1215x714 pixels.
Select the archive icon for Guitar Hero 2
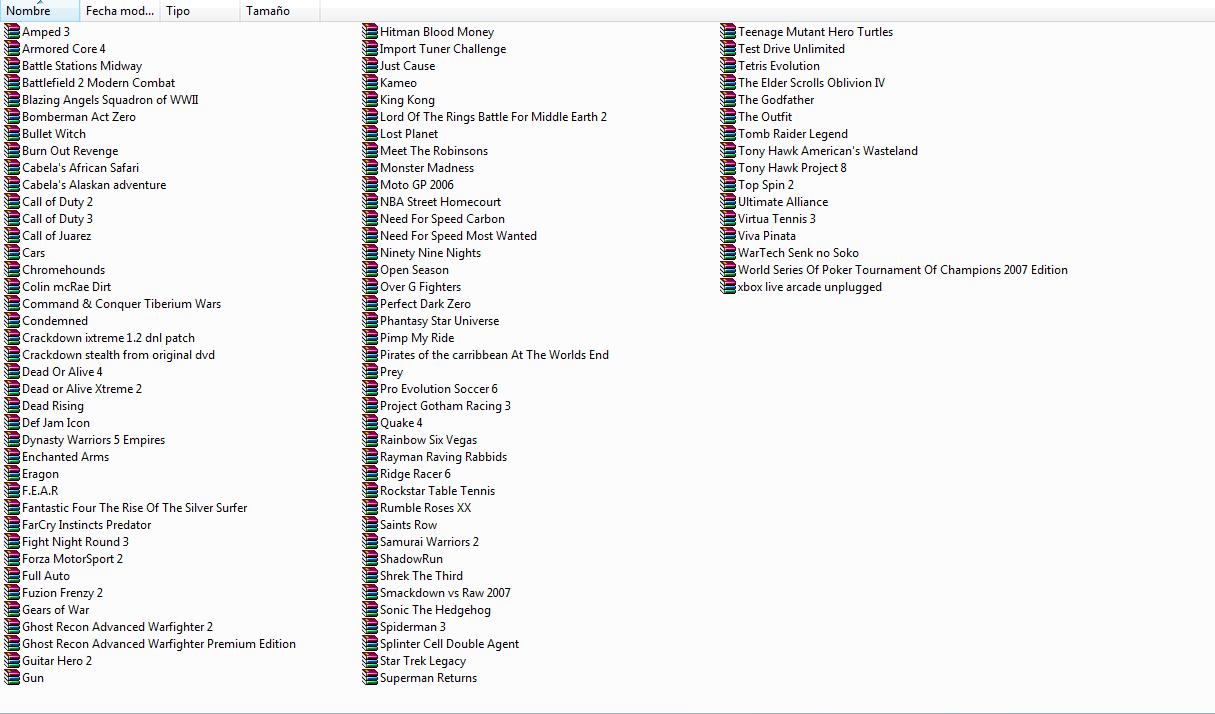tap(12, 661)
